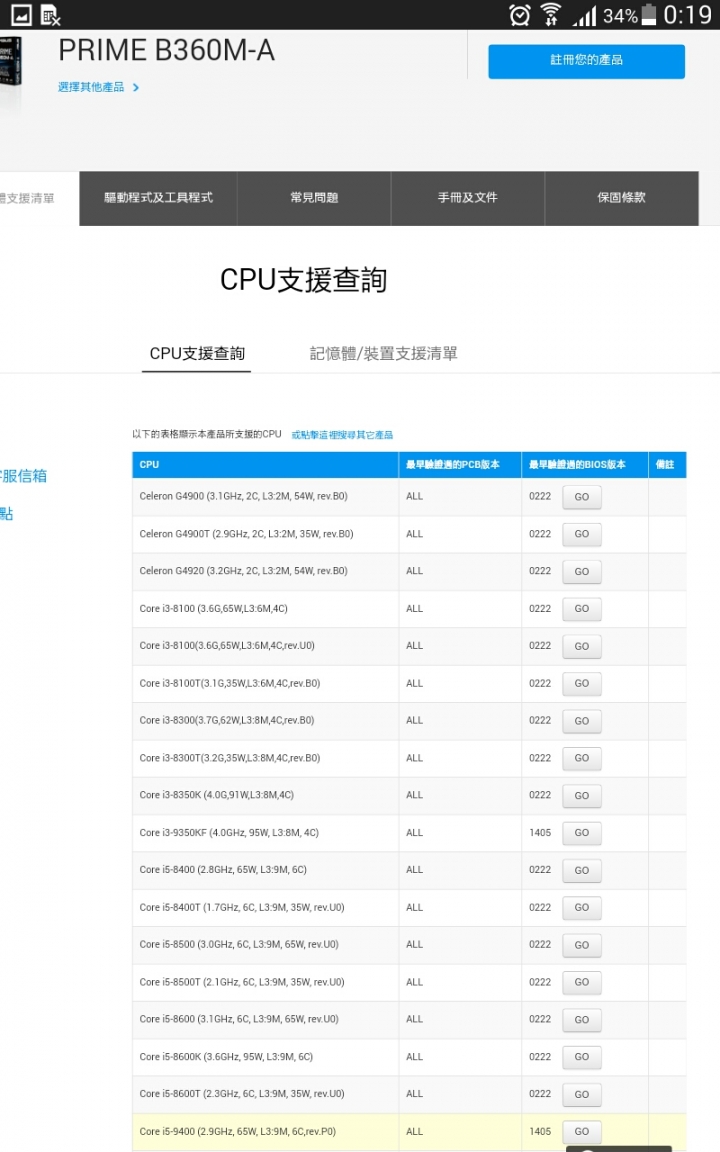Click GO for Core i5-8500T row
The width and height of the screenshot is (720, 1152).
(582, 982)
